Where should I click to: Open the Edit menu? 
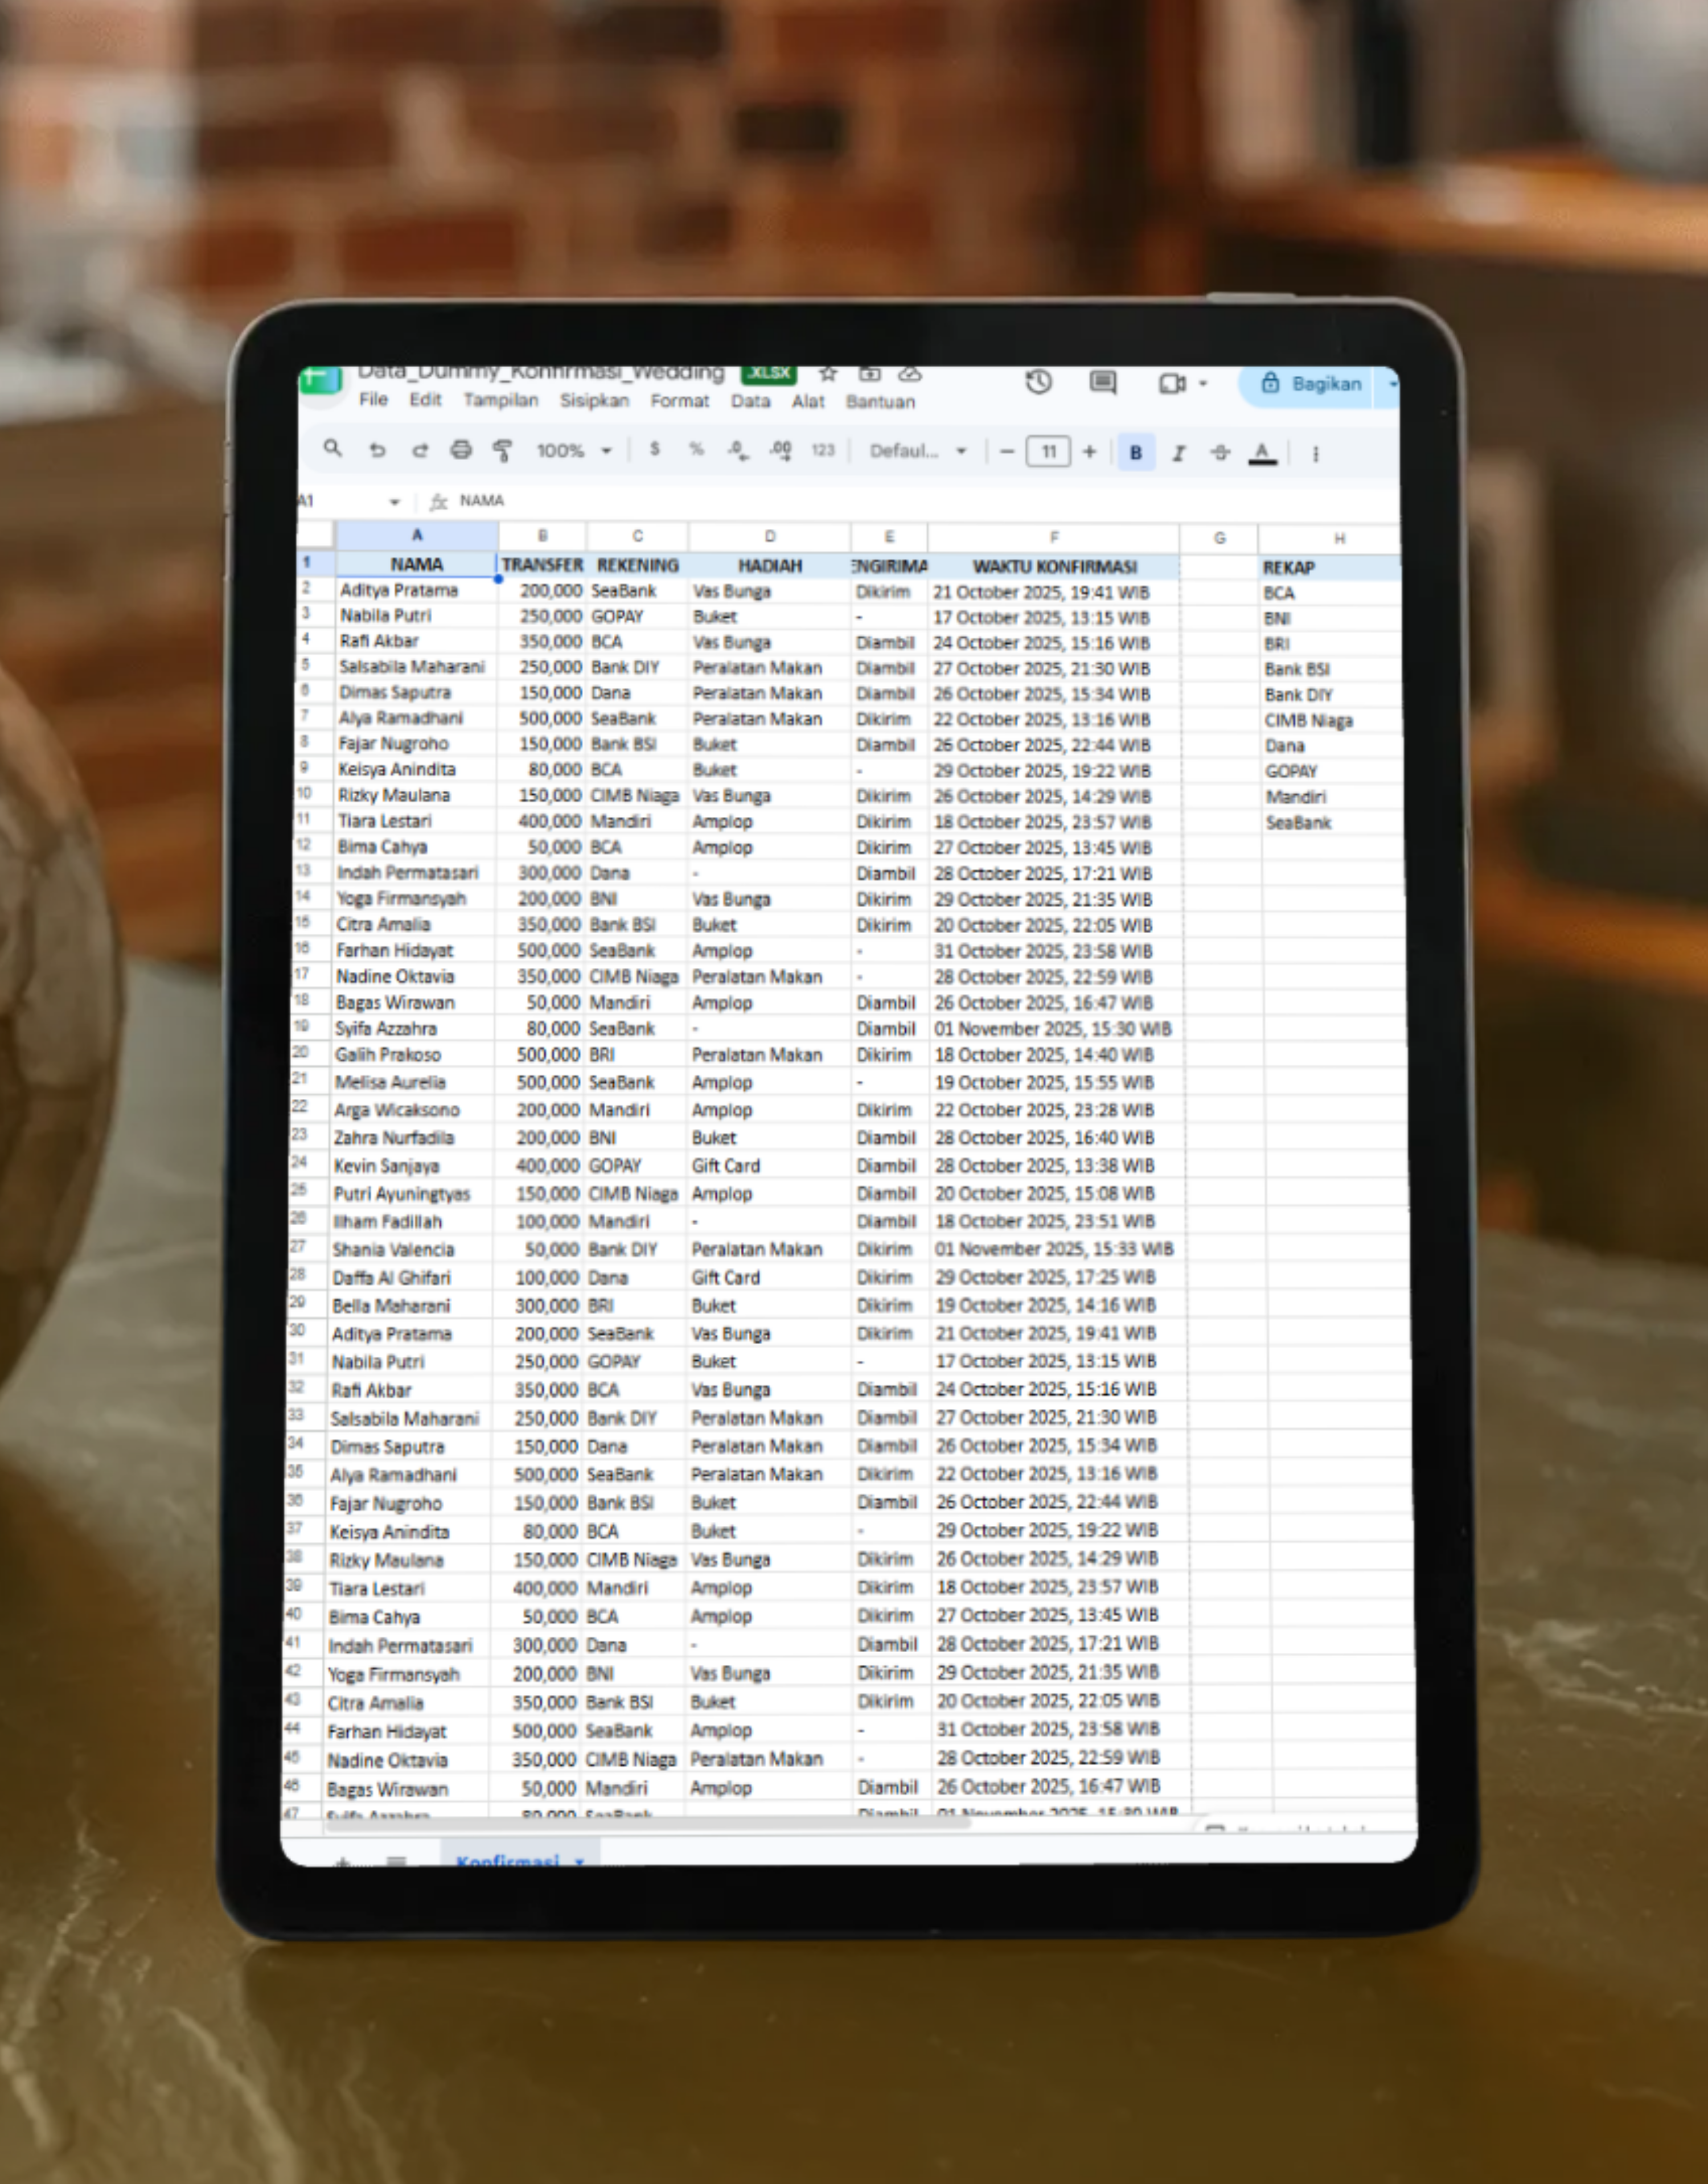[x=425, y=400]
